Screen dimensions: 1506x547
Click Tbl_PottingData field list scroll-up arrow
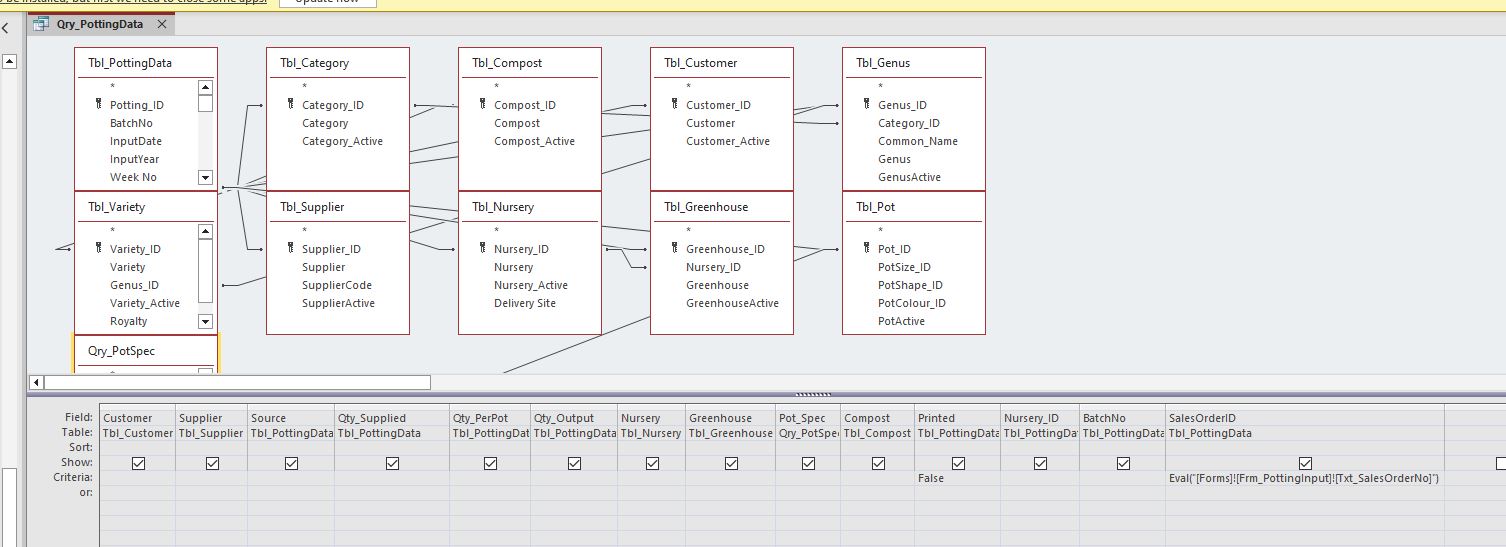tap(205, 87)
